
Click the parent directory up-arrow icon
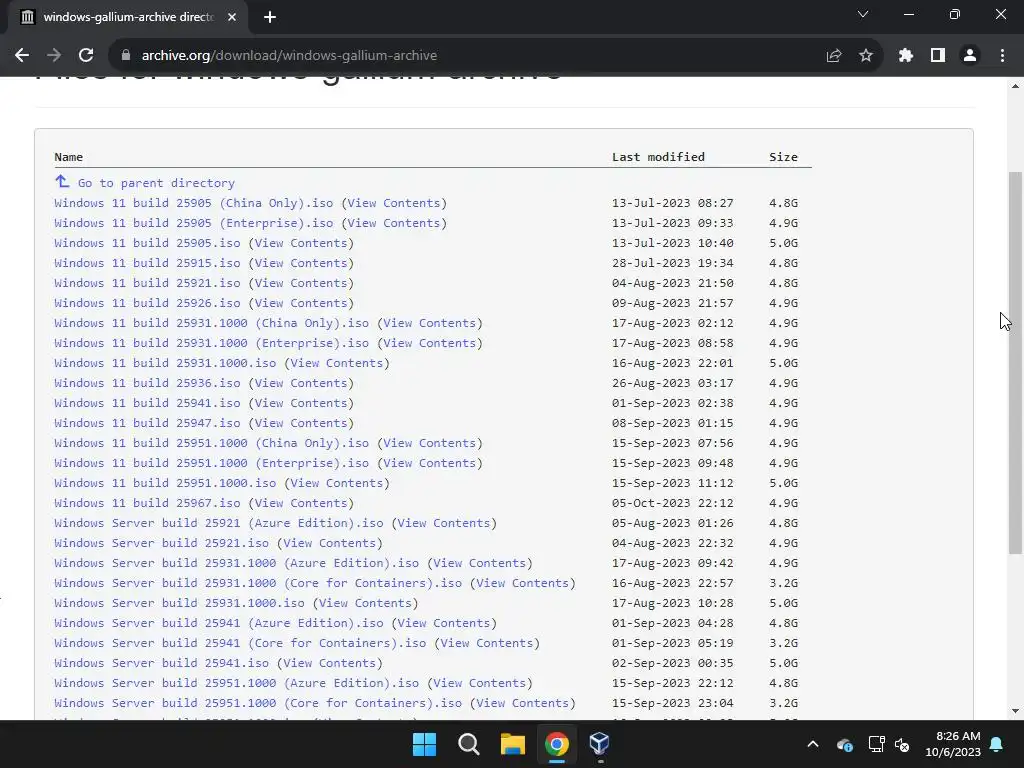[x=62, y=182]
